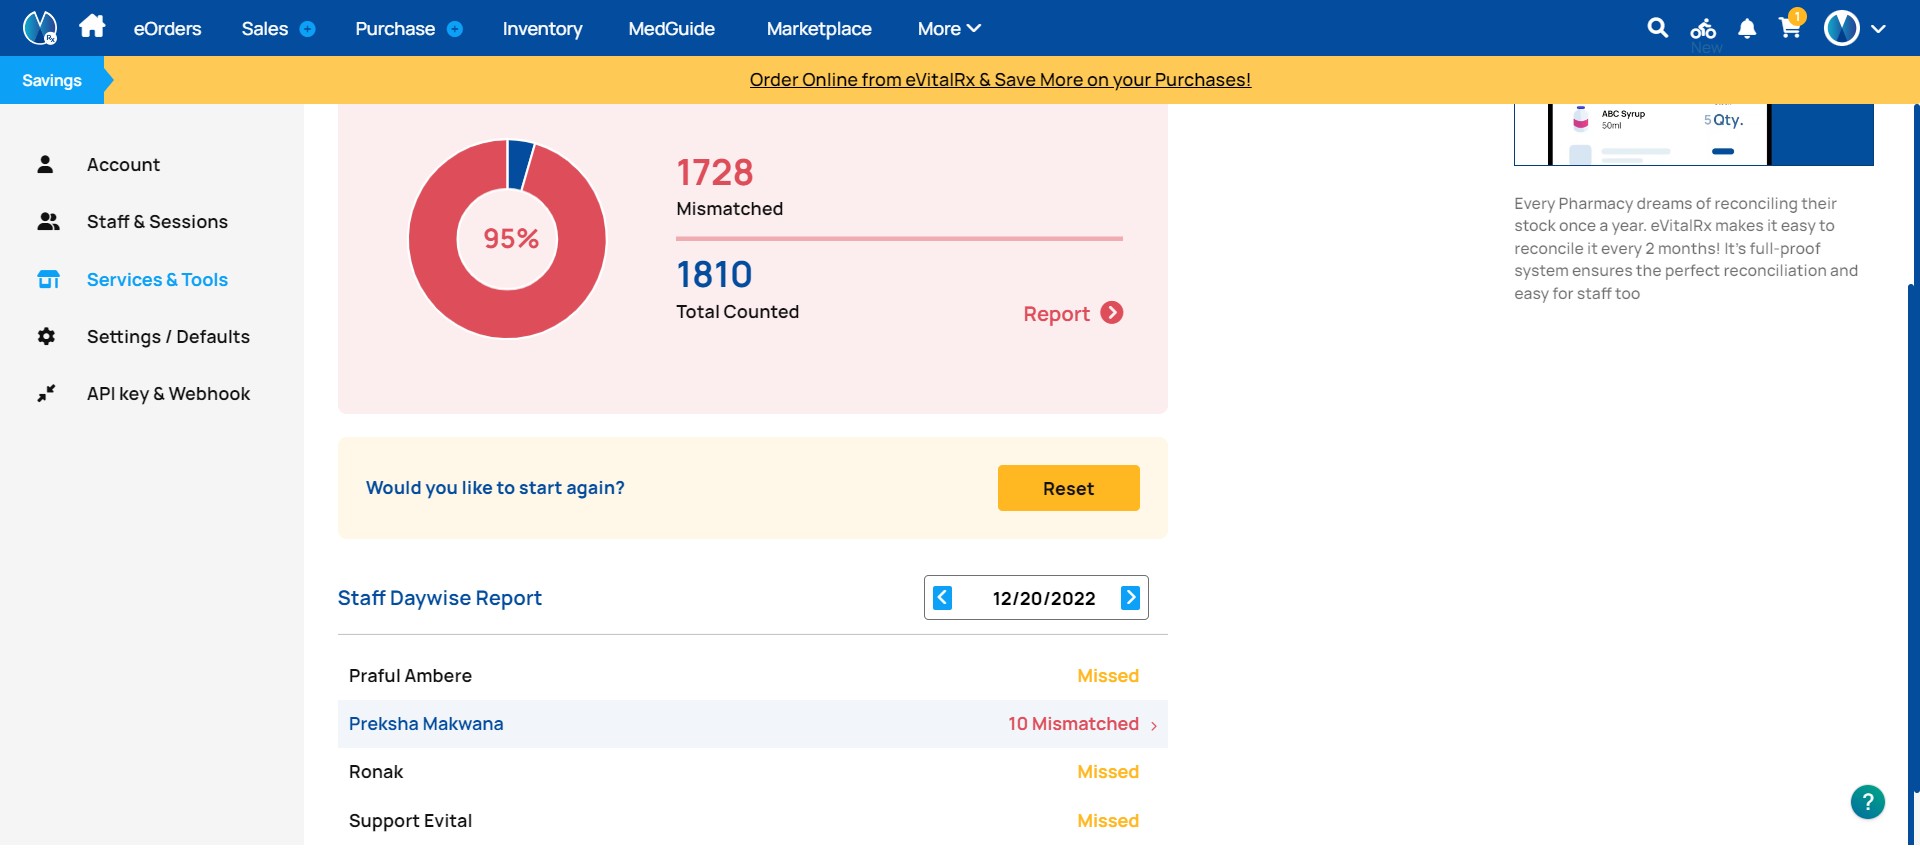The height and width of the screenshot is (854, 1920).
Task: Select the Support Evital row
Action: point(753,821)
